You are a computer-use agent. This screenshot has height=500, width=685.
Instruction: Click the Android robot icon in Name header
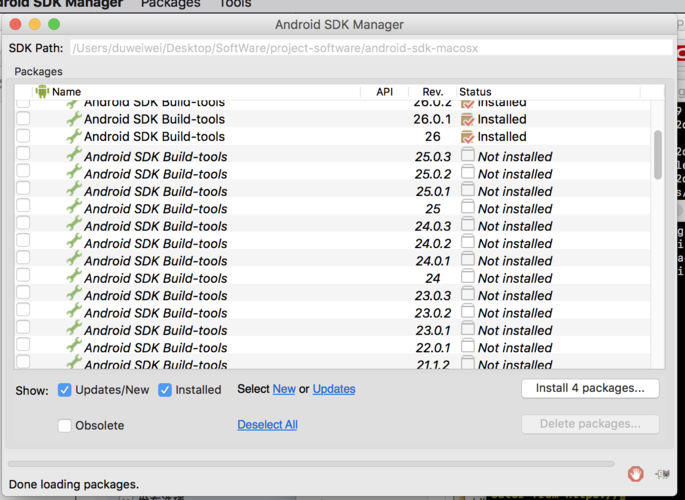[42, 92]
